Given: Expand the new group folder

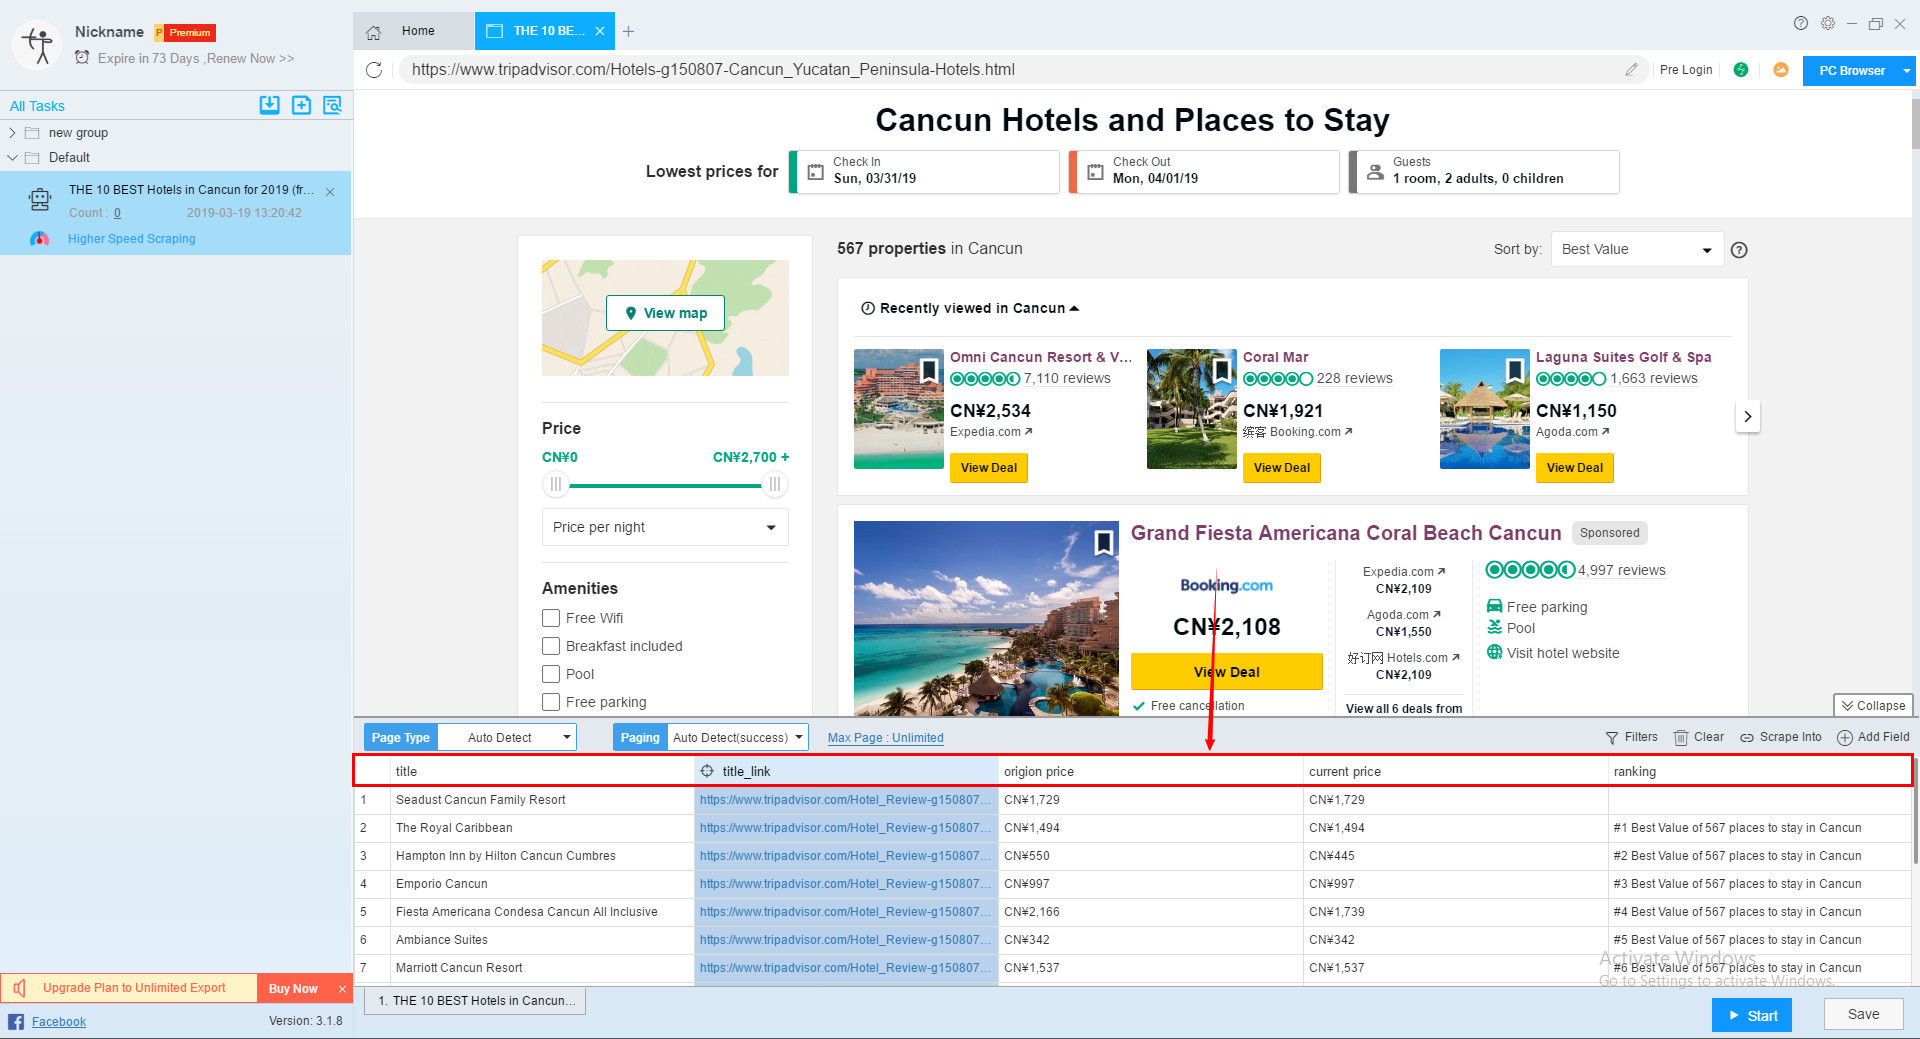Looking at the screenshot, I should click(12, 132).
